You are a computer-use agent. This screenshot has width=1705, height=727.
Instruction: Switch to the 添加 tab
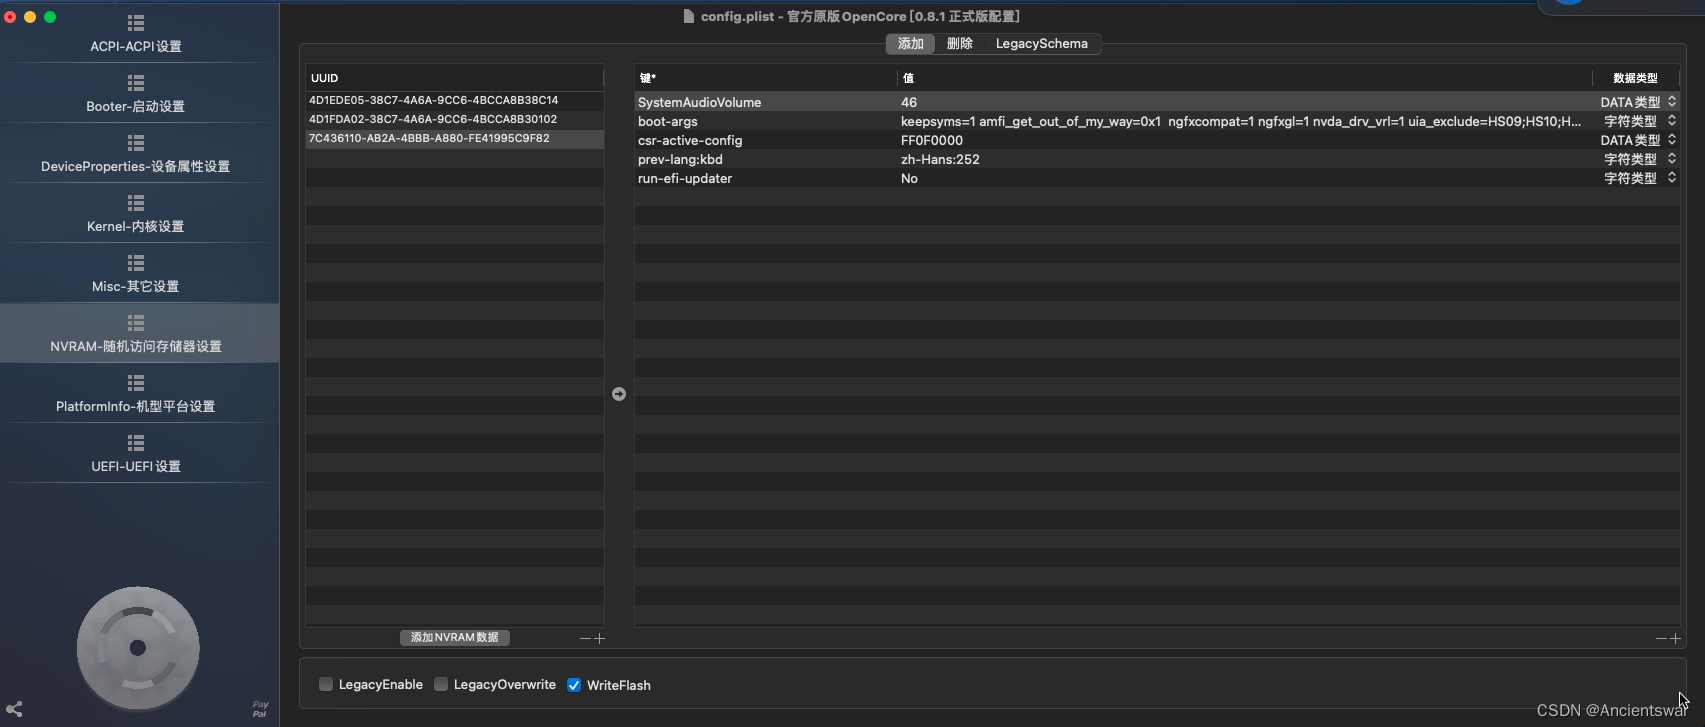coord(910,43)
